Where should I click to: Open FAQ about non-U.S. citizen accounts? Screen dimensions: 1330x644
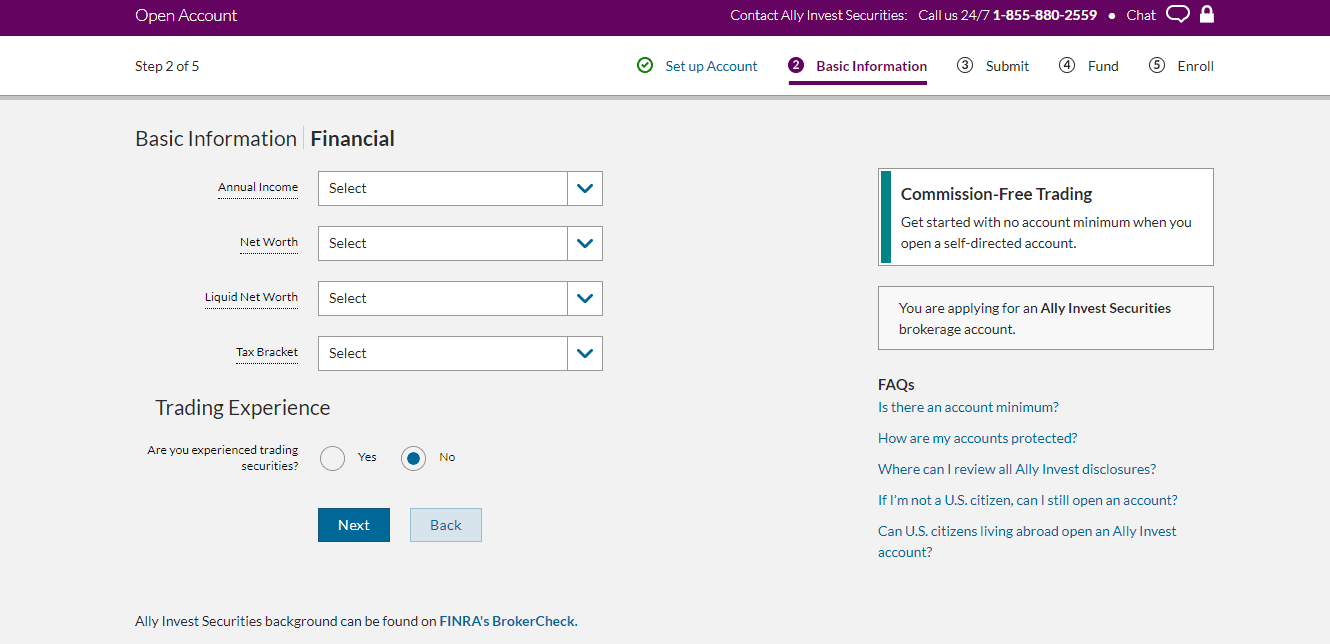[1028, 500]
